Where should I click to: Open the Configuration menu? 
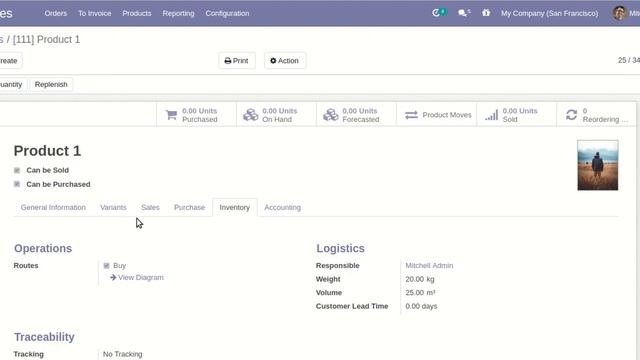tap(227, 13)
